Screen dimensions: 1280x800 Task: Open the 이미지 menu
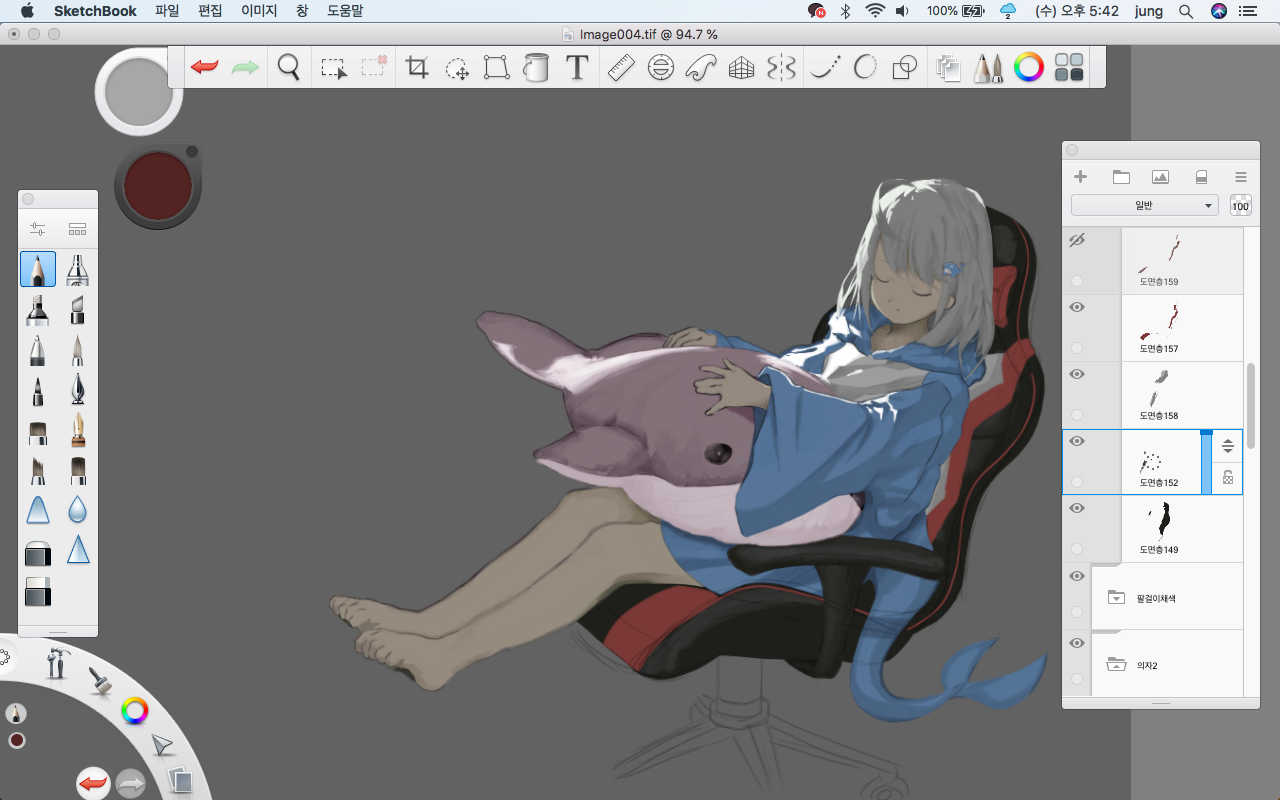(x=260, y=11)
